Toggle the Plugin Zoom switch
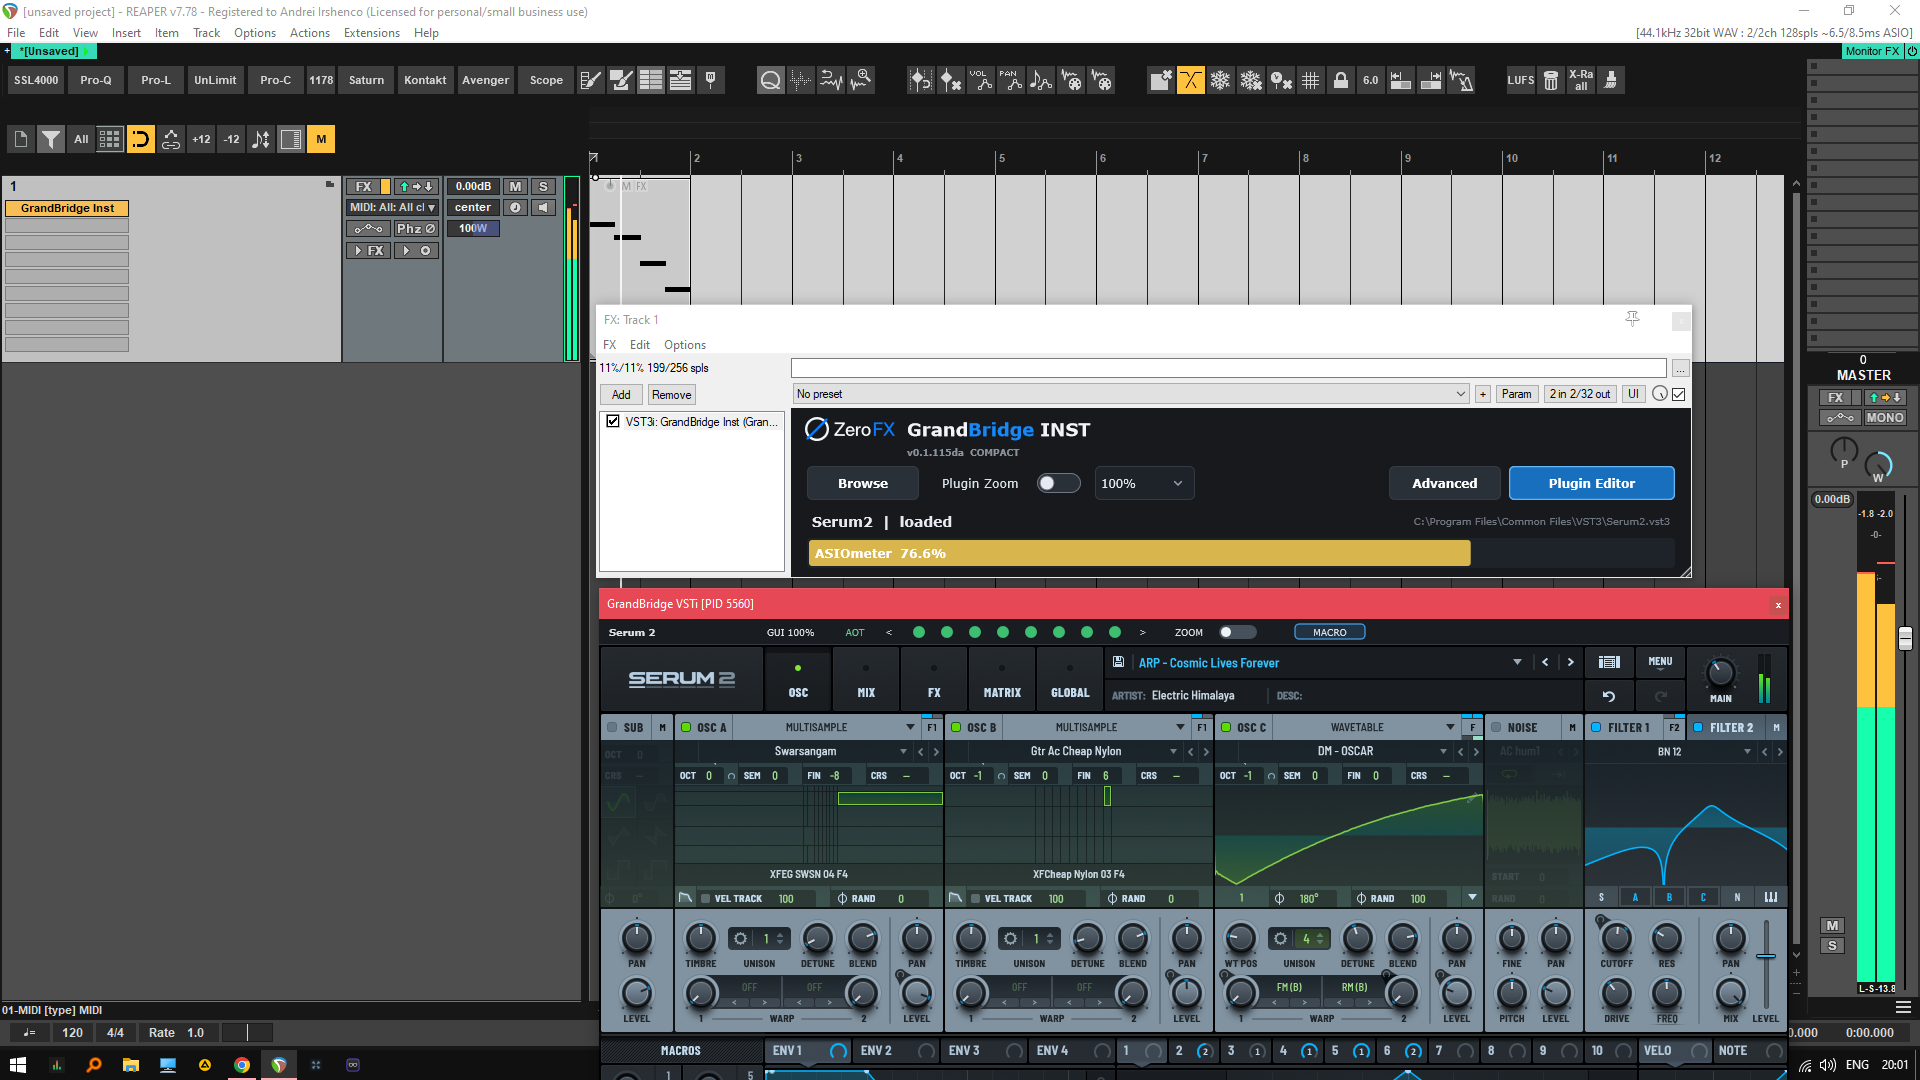 [1058, 483]
